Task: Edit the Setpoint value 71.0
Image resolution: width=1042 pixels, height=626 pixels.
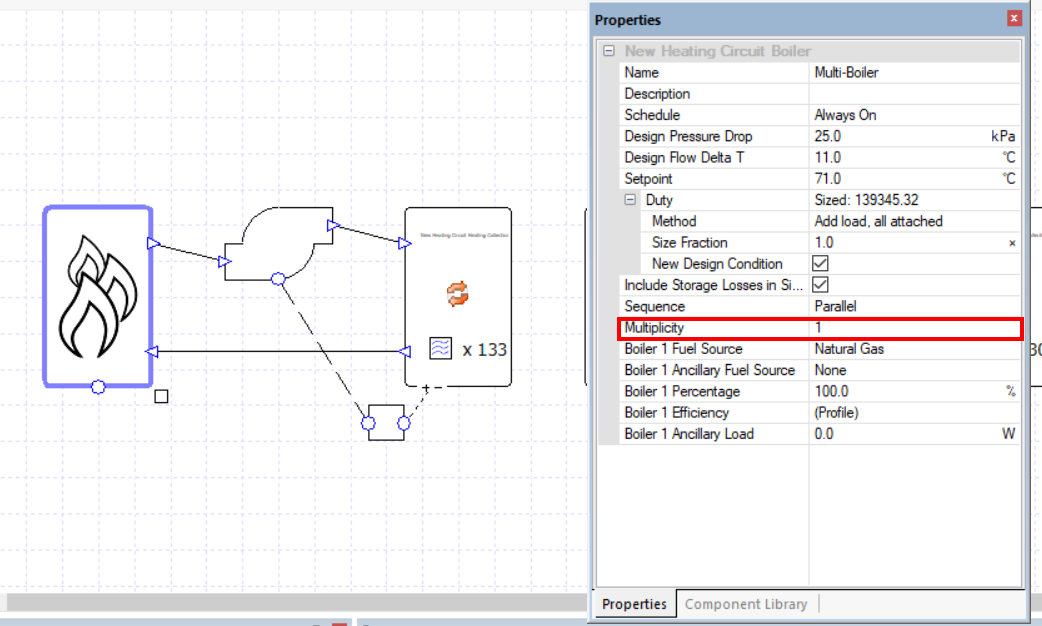Action: pos(914,179)
